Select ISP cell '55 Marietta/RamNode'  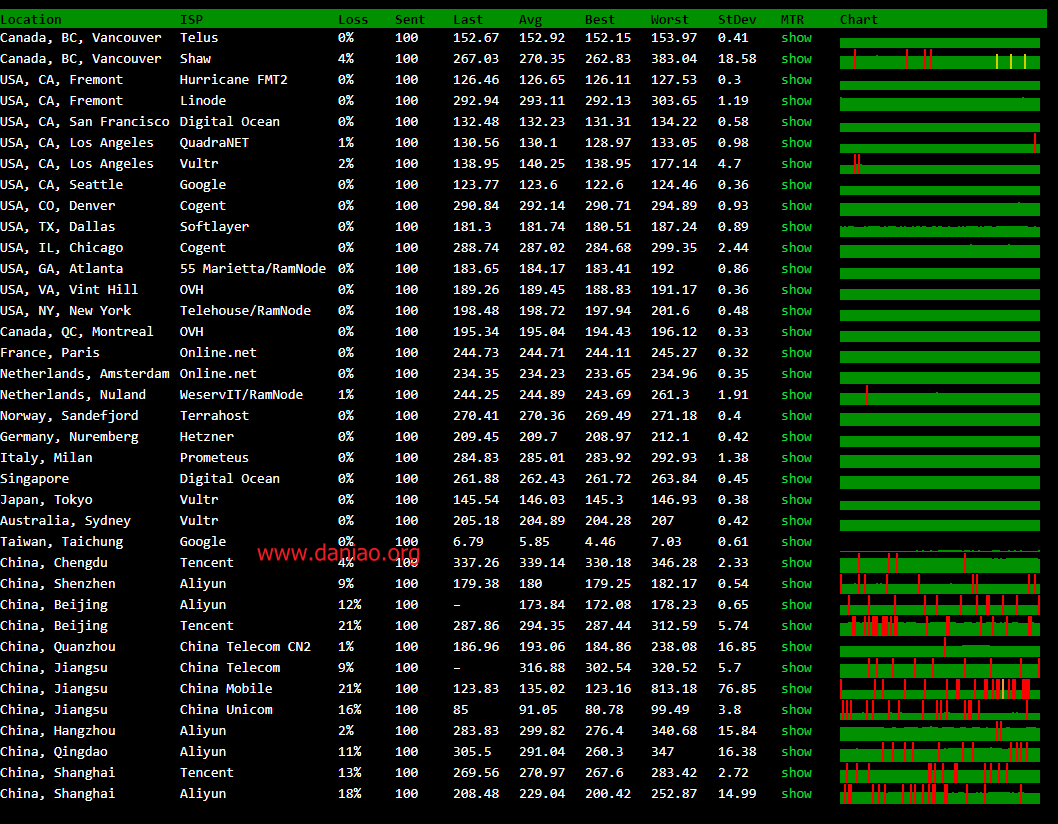pos(252,269)
